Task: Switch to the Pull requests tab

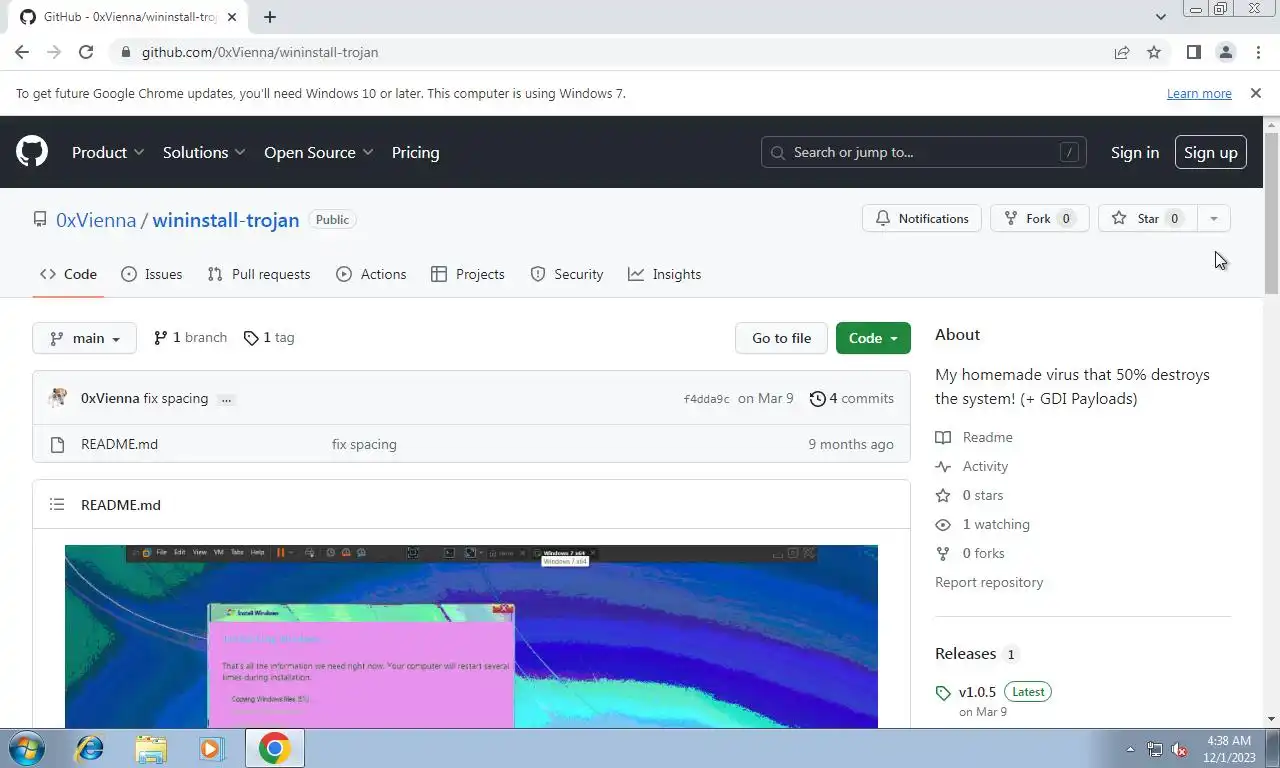Action: click(259, 274)
